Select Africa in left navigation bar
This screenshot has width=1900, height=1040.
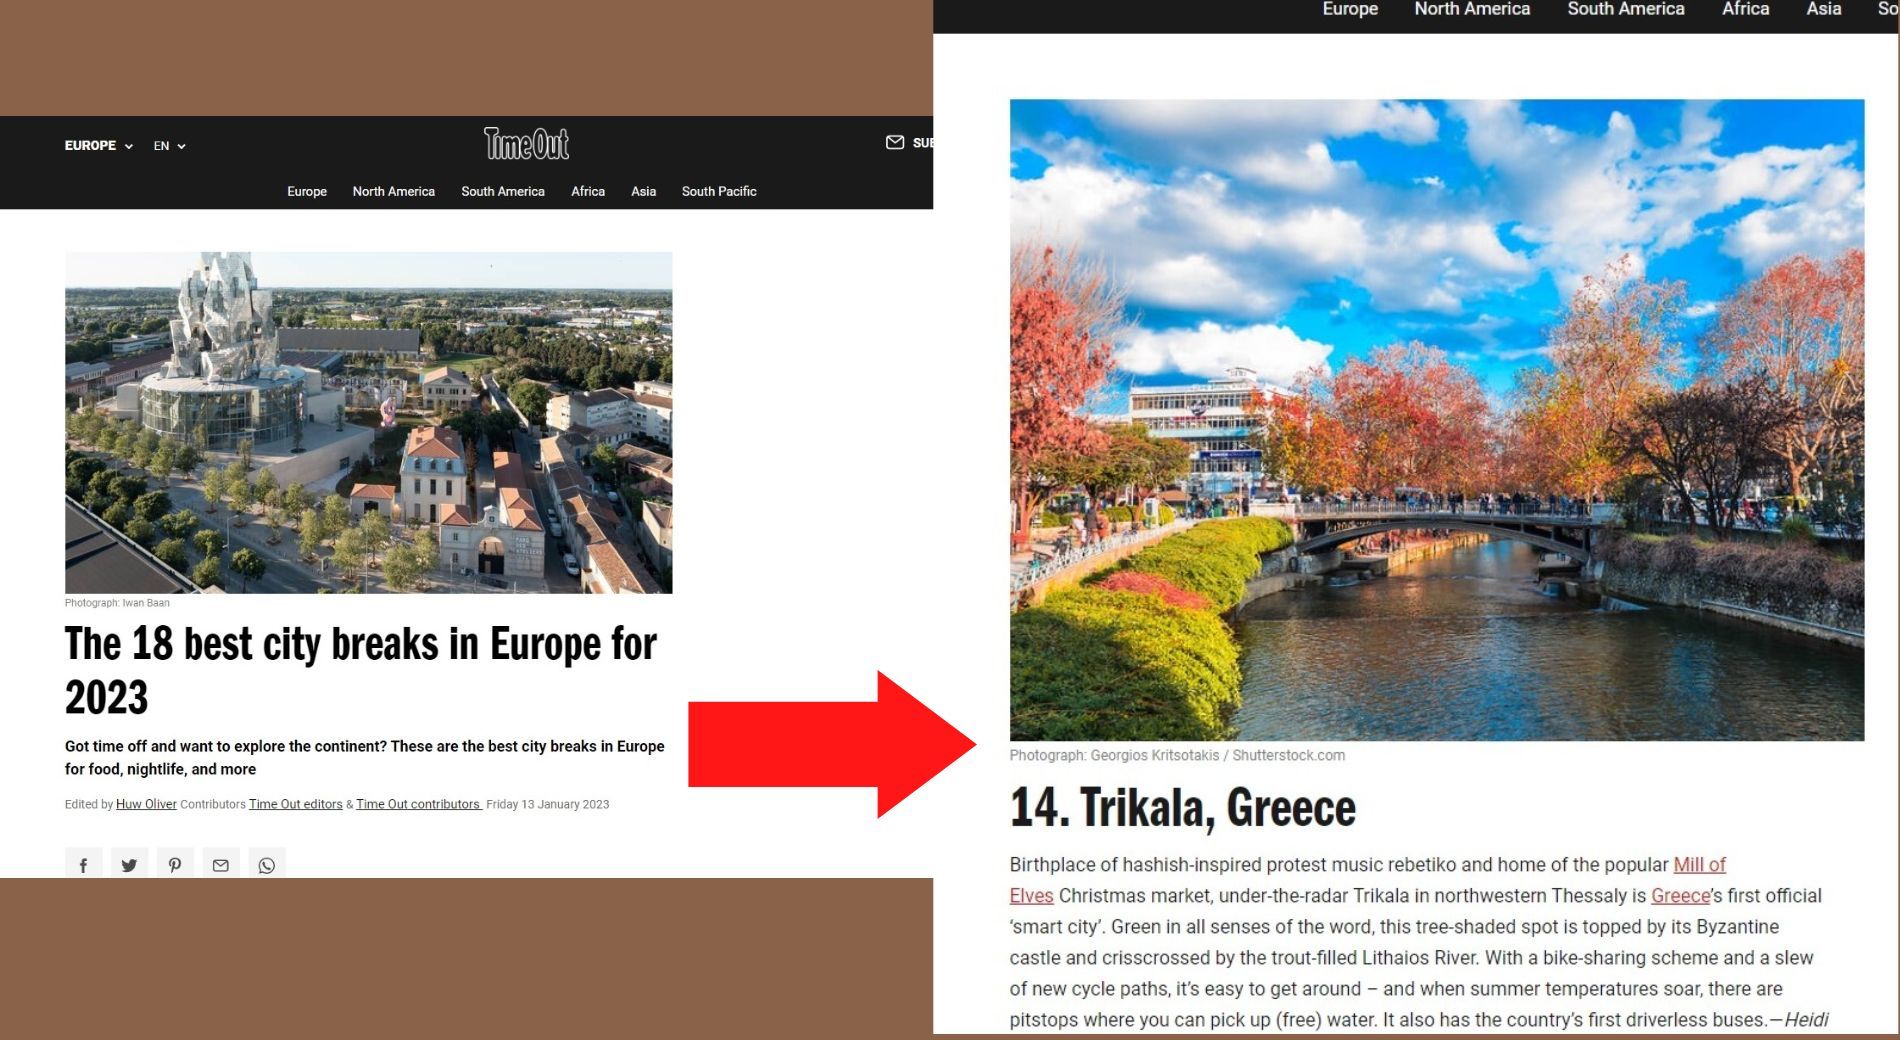(x=587, y=191)
